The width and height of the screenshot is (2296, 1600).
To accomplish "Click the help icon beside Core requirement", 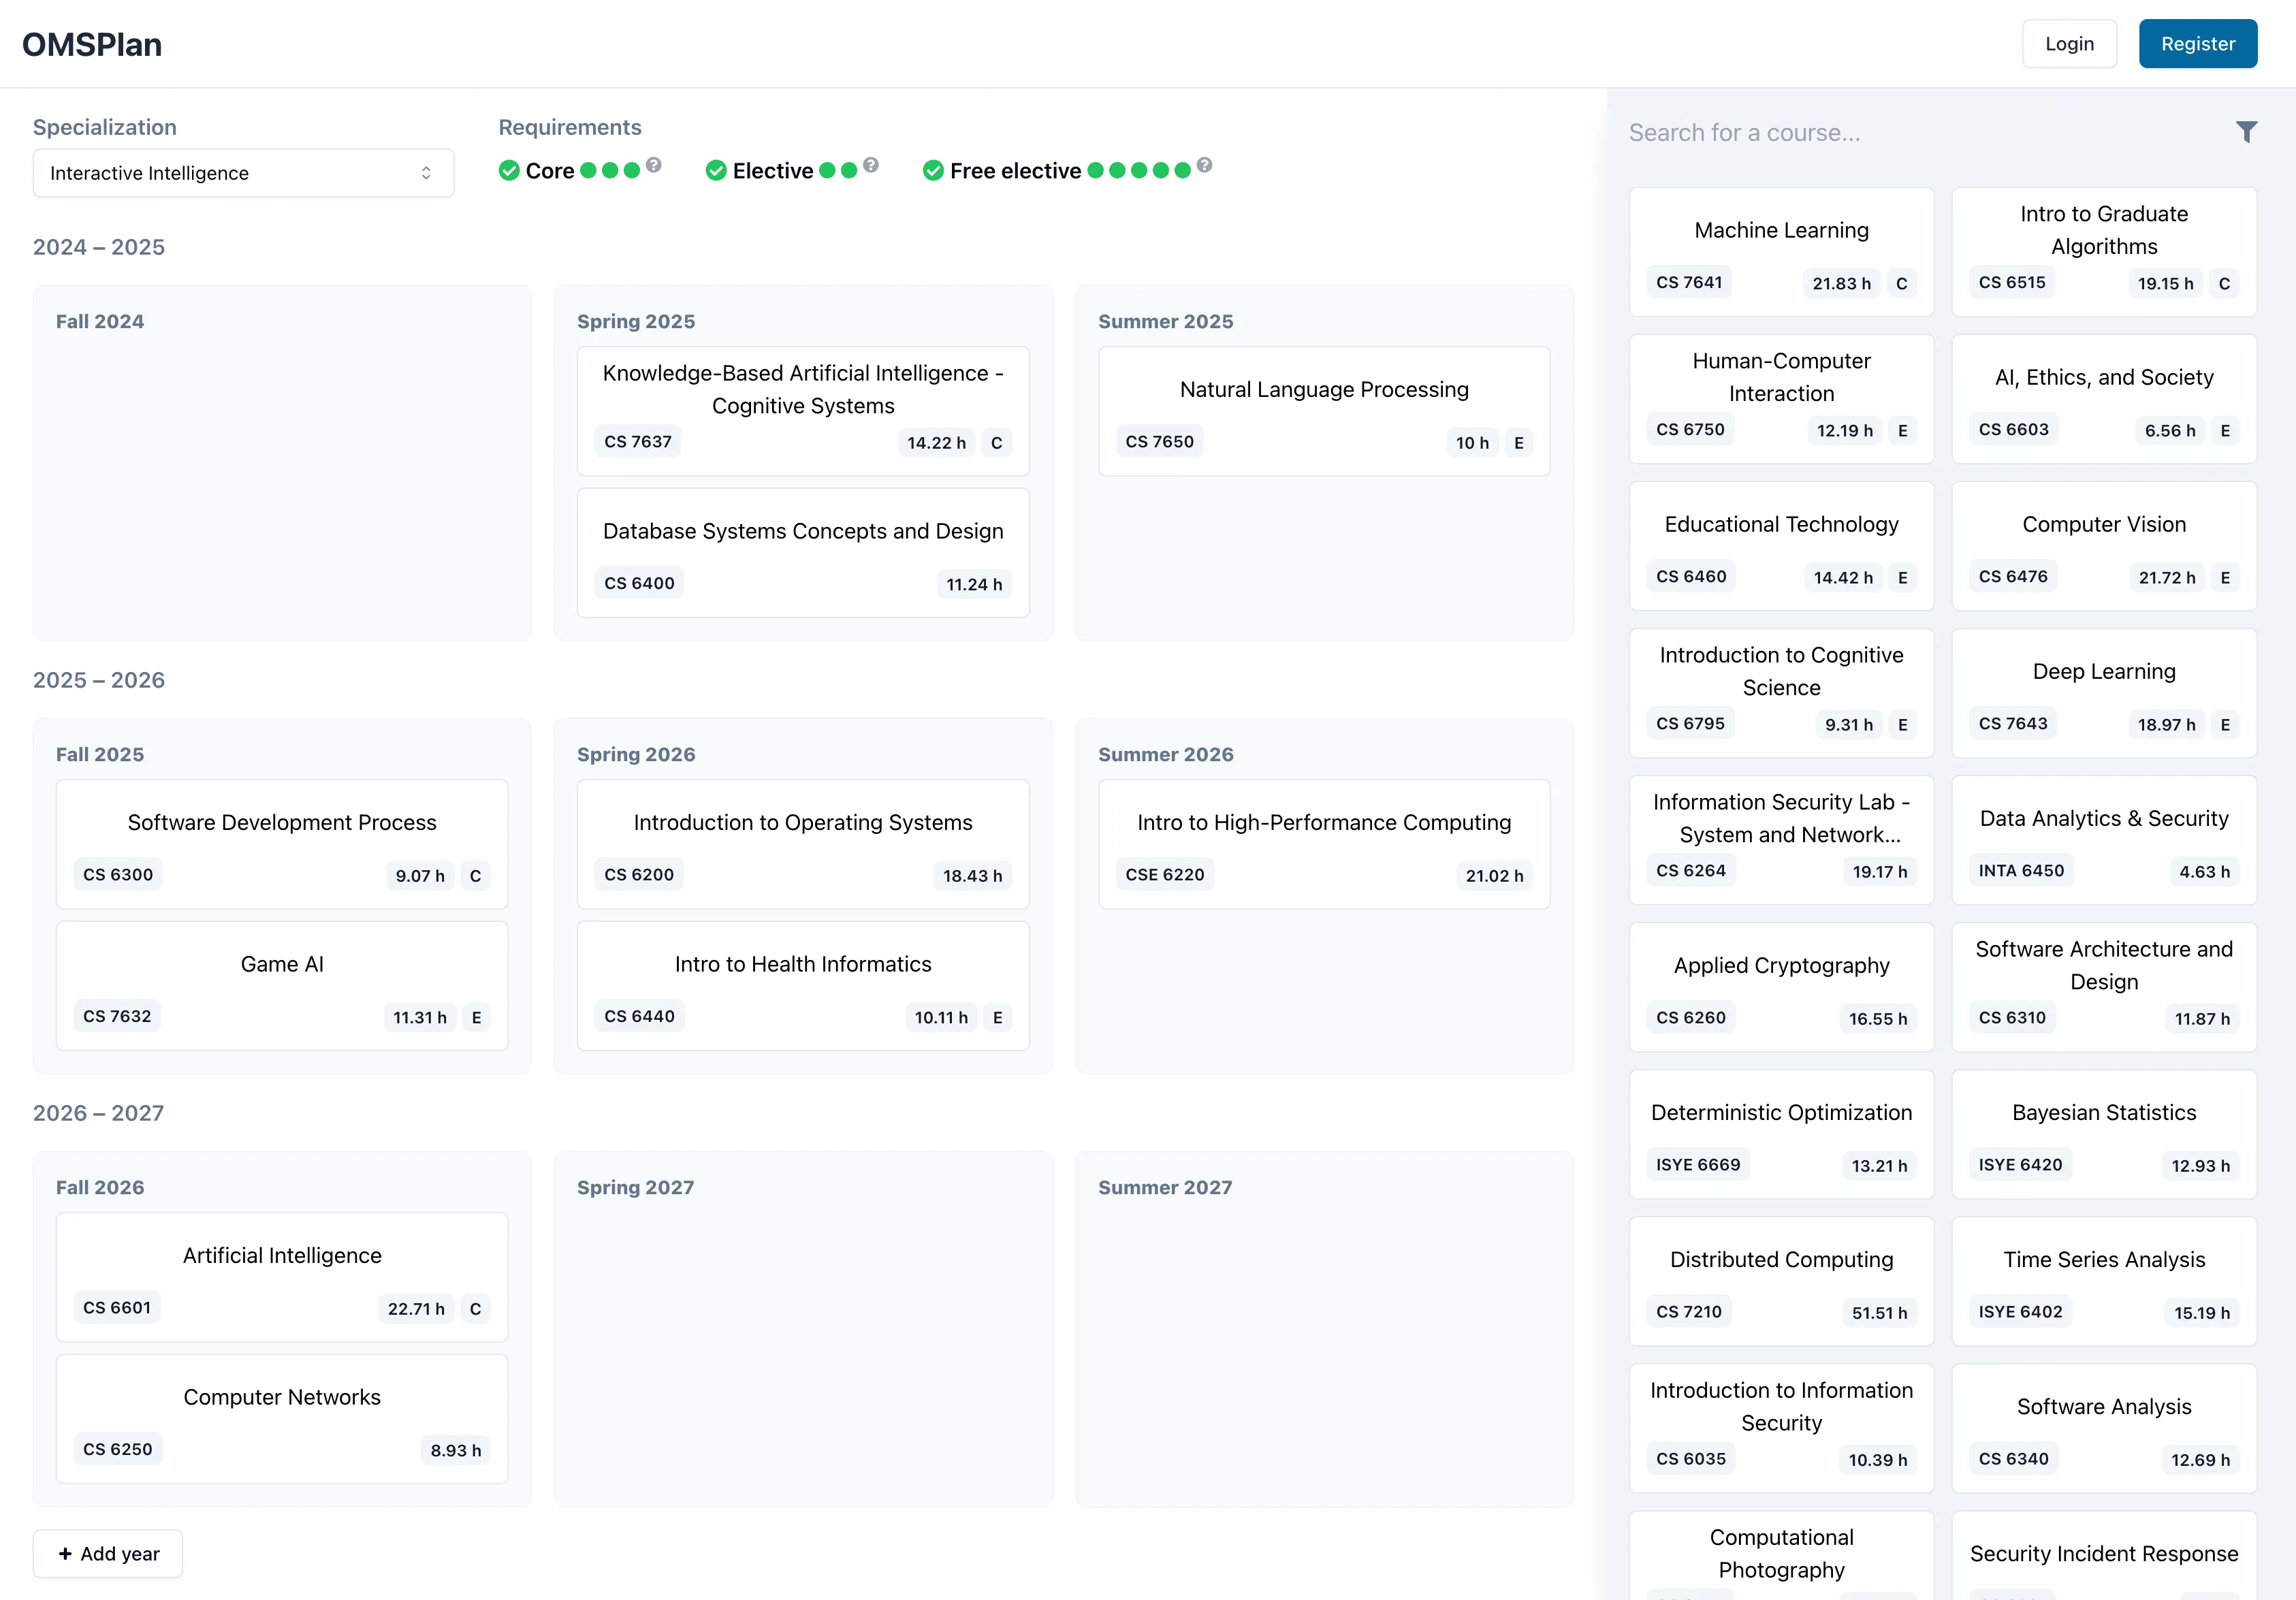I will [x=655, y=166].
